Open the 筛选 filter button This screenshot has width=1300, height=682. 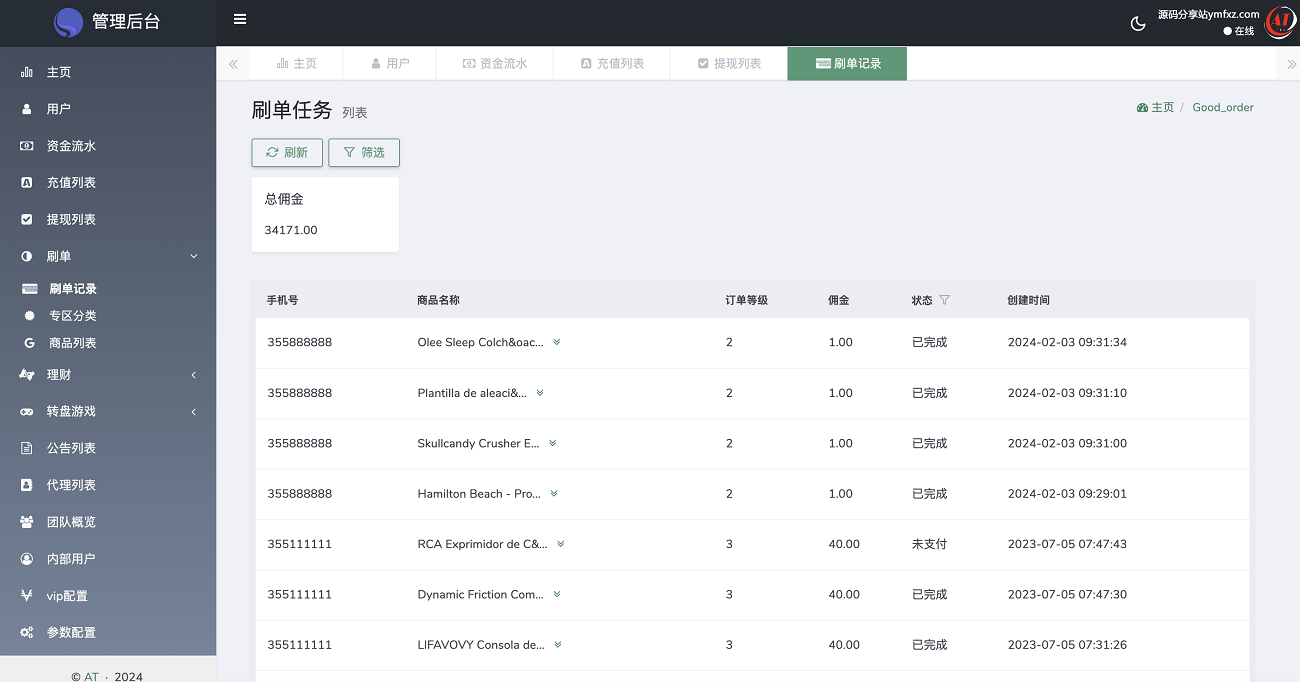[364, 152]
